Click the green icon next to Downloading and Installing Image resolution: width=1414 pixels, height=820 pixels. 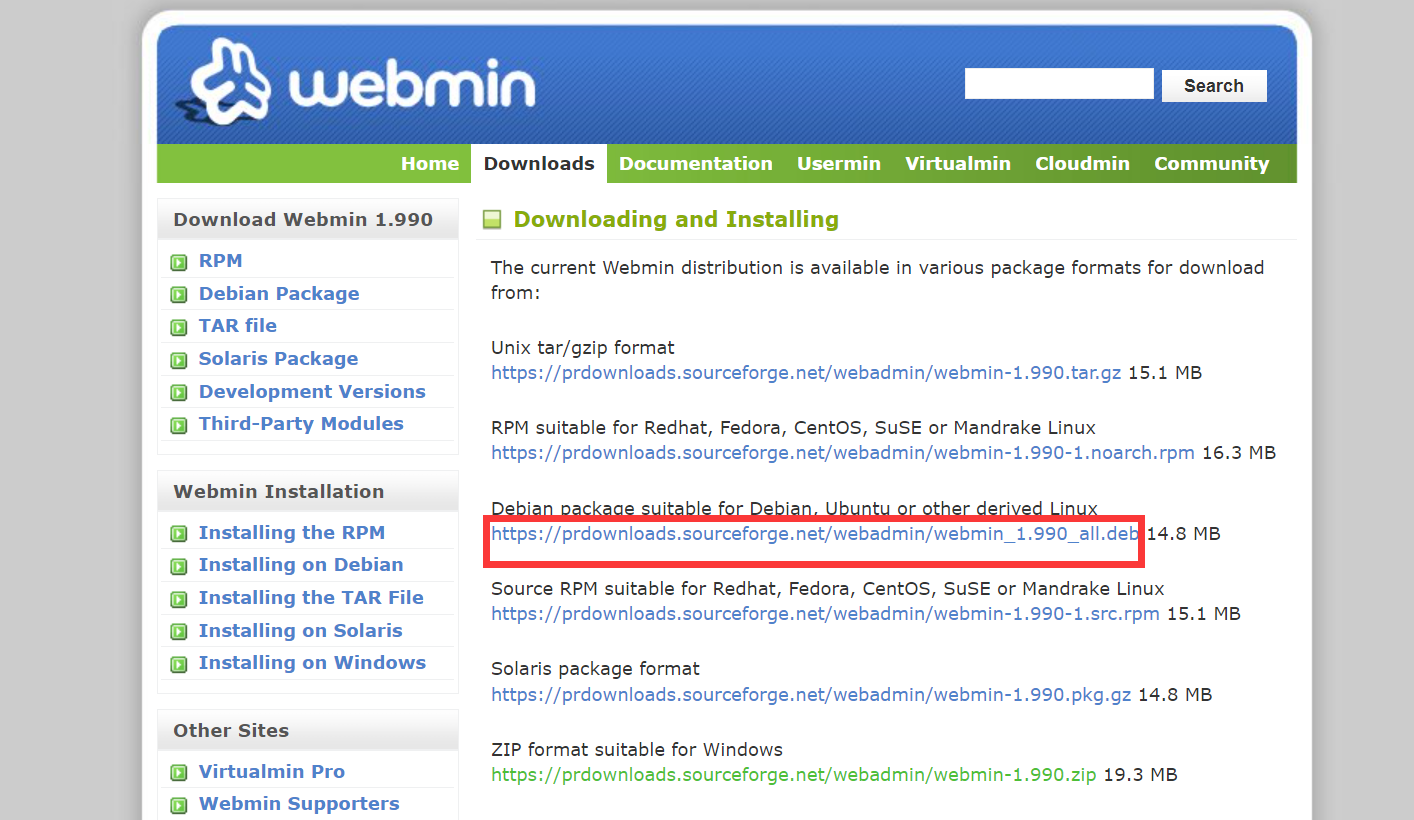point(492,219)
